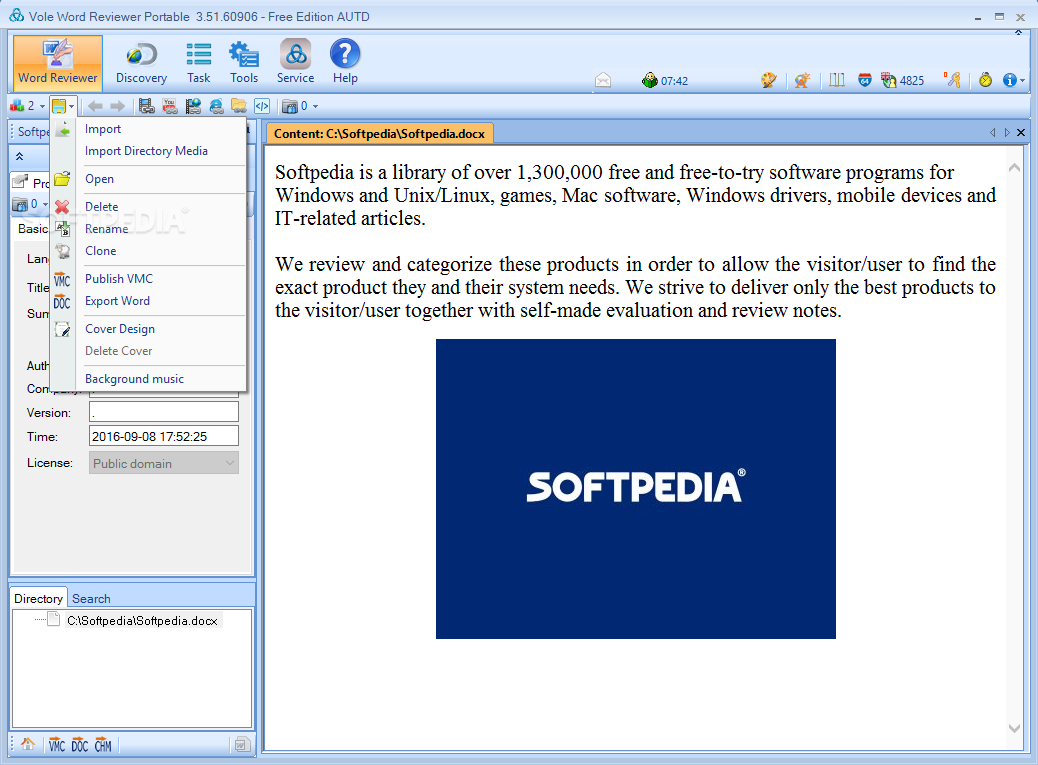The image size is (1038, 765).
Task: Click the envelope mail icon
Action: [x=603, y=80]
